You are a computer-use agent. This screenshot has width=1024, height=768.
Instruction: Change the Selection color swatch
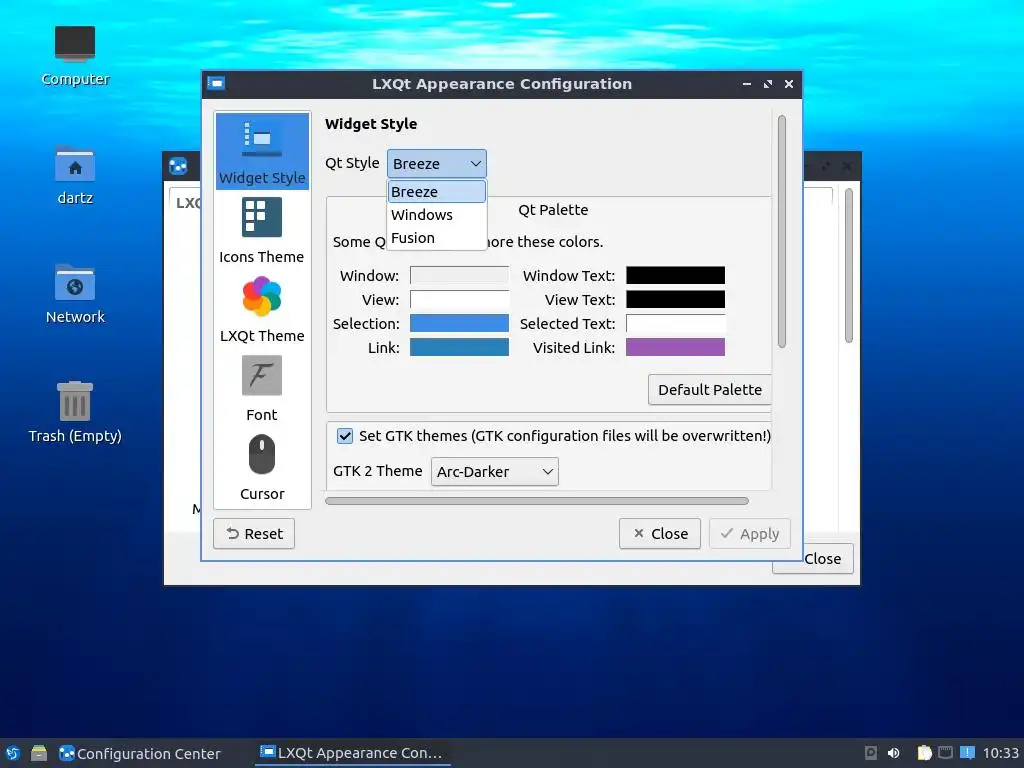(459, 323)
